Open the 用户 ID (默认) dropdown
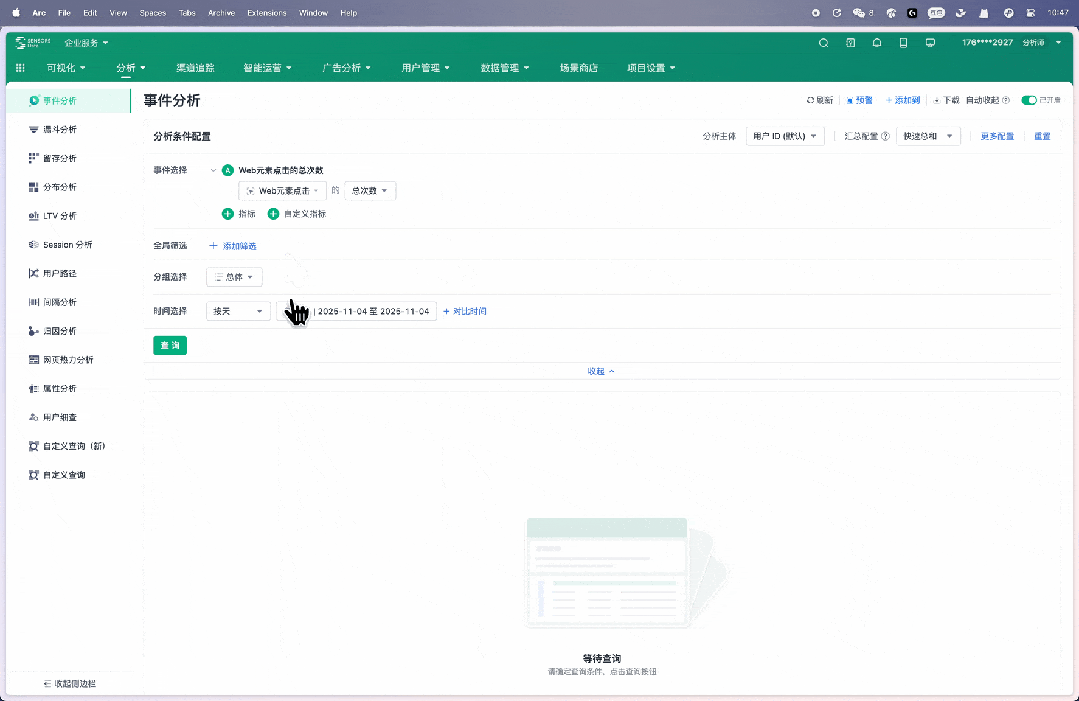The width and height of the screenshot is (1079, 701). (x=785, y=136)
